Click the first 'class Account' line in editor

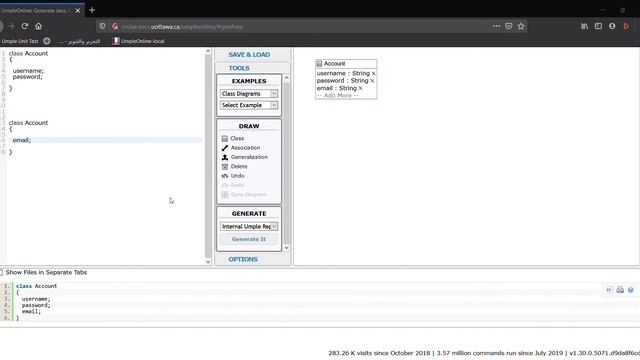(28, 53)
